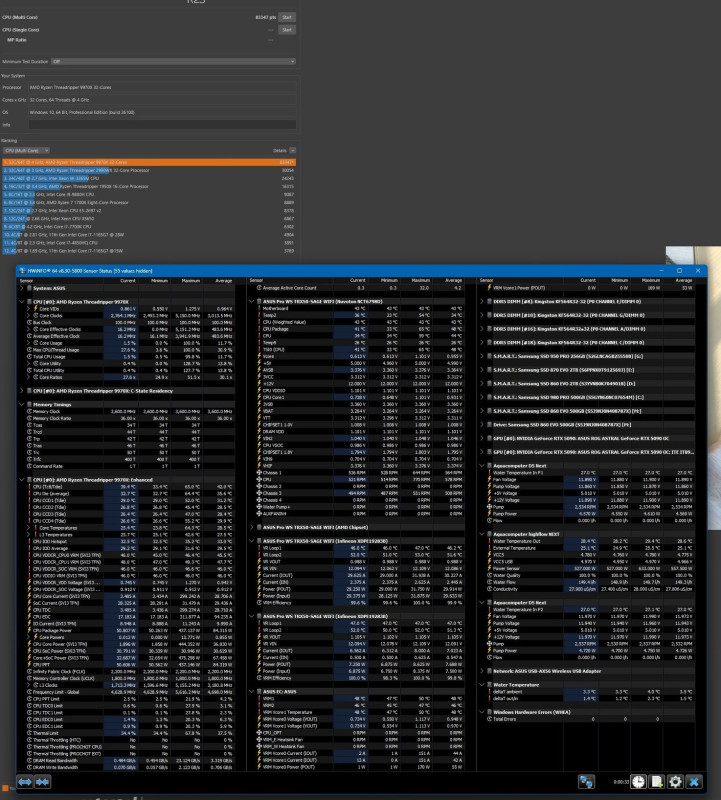Click the Info input field in Cinebench

click(x=162, y=124)
